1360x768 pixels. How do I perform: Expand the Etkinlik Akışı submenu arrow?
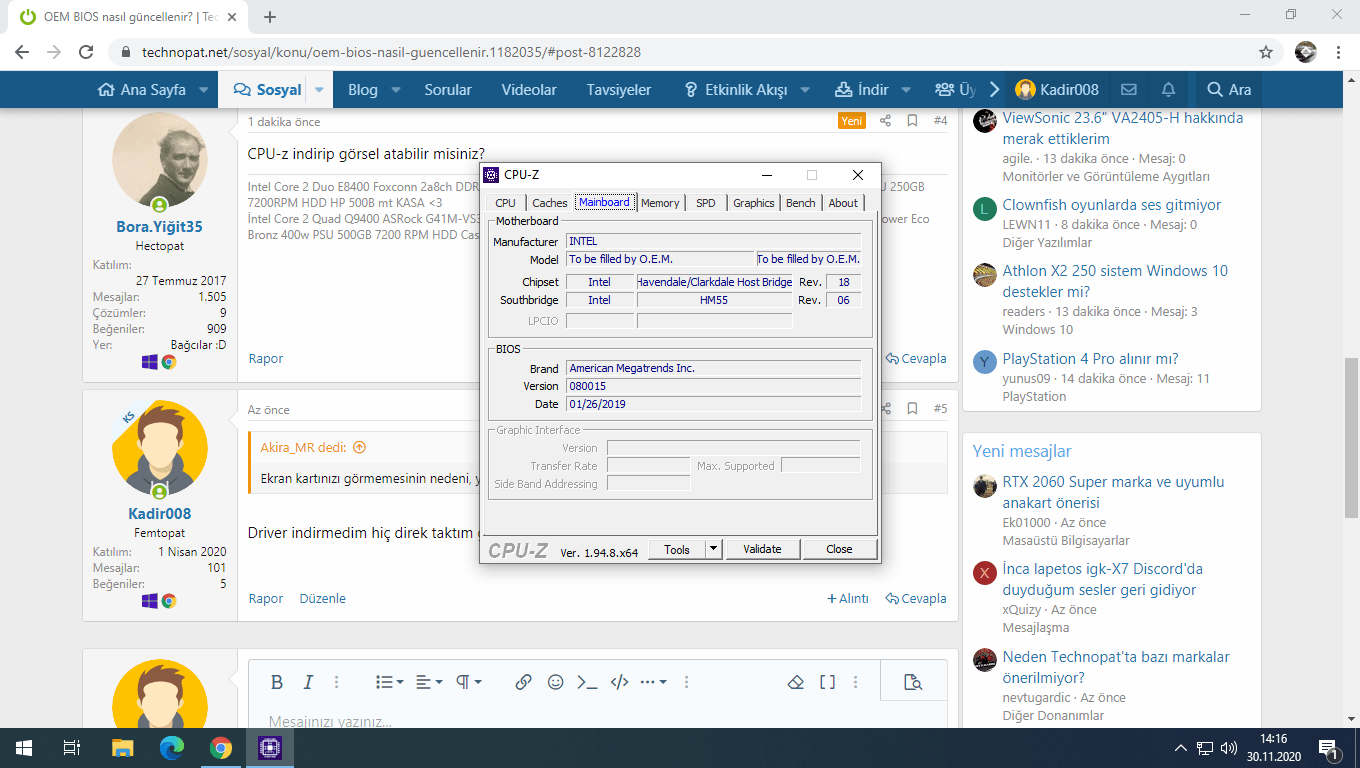tap(806, 89)
